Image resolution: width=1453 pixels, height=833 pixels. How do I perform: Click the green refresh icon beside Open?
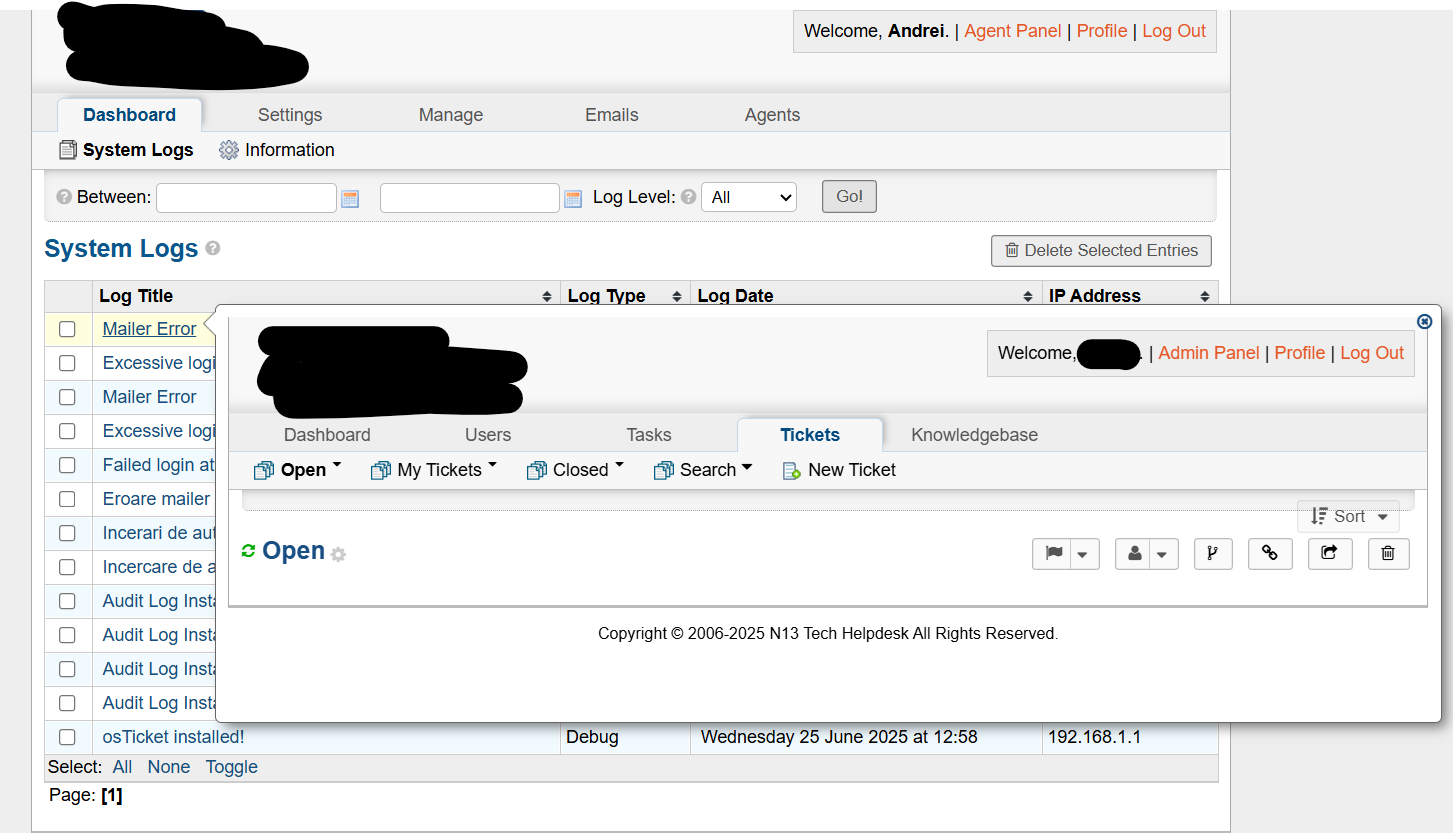click(249, 551)
